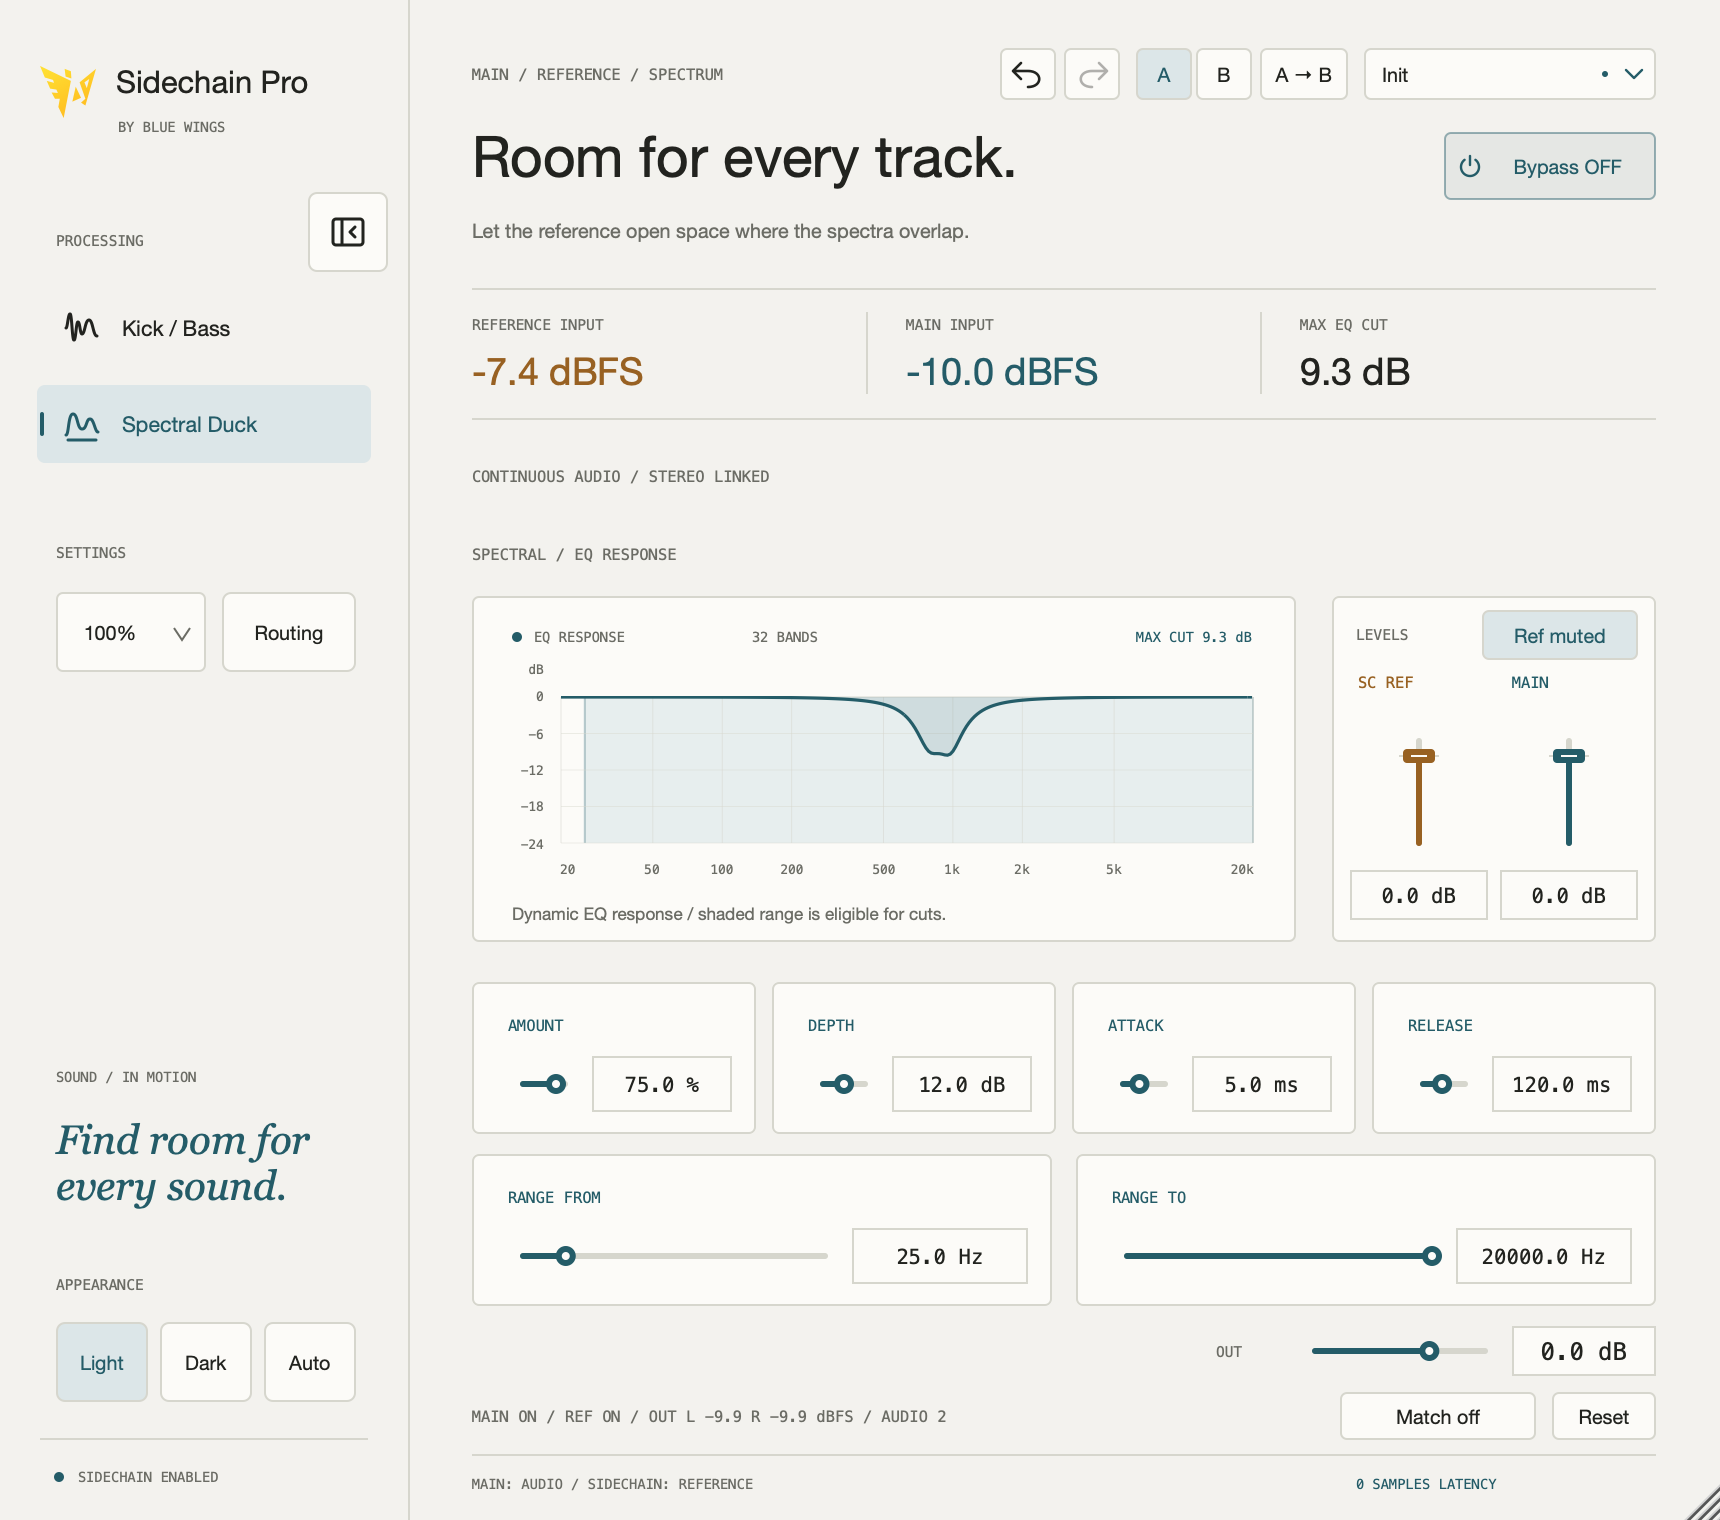The image size is (1720, 1520).
Task: Select the Light appearance mode
Action: (x=102, y=1362)
